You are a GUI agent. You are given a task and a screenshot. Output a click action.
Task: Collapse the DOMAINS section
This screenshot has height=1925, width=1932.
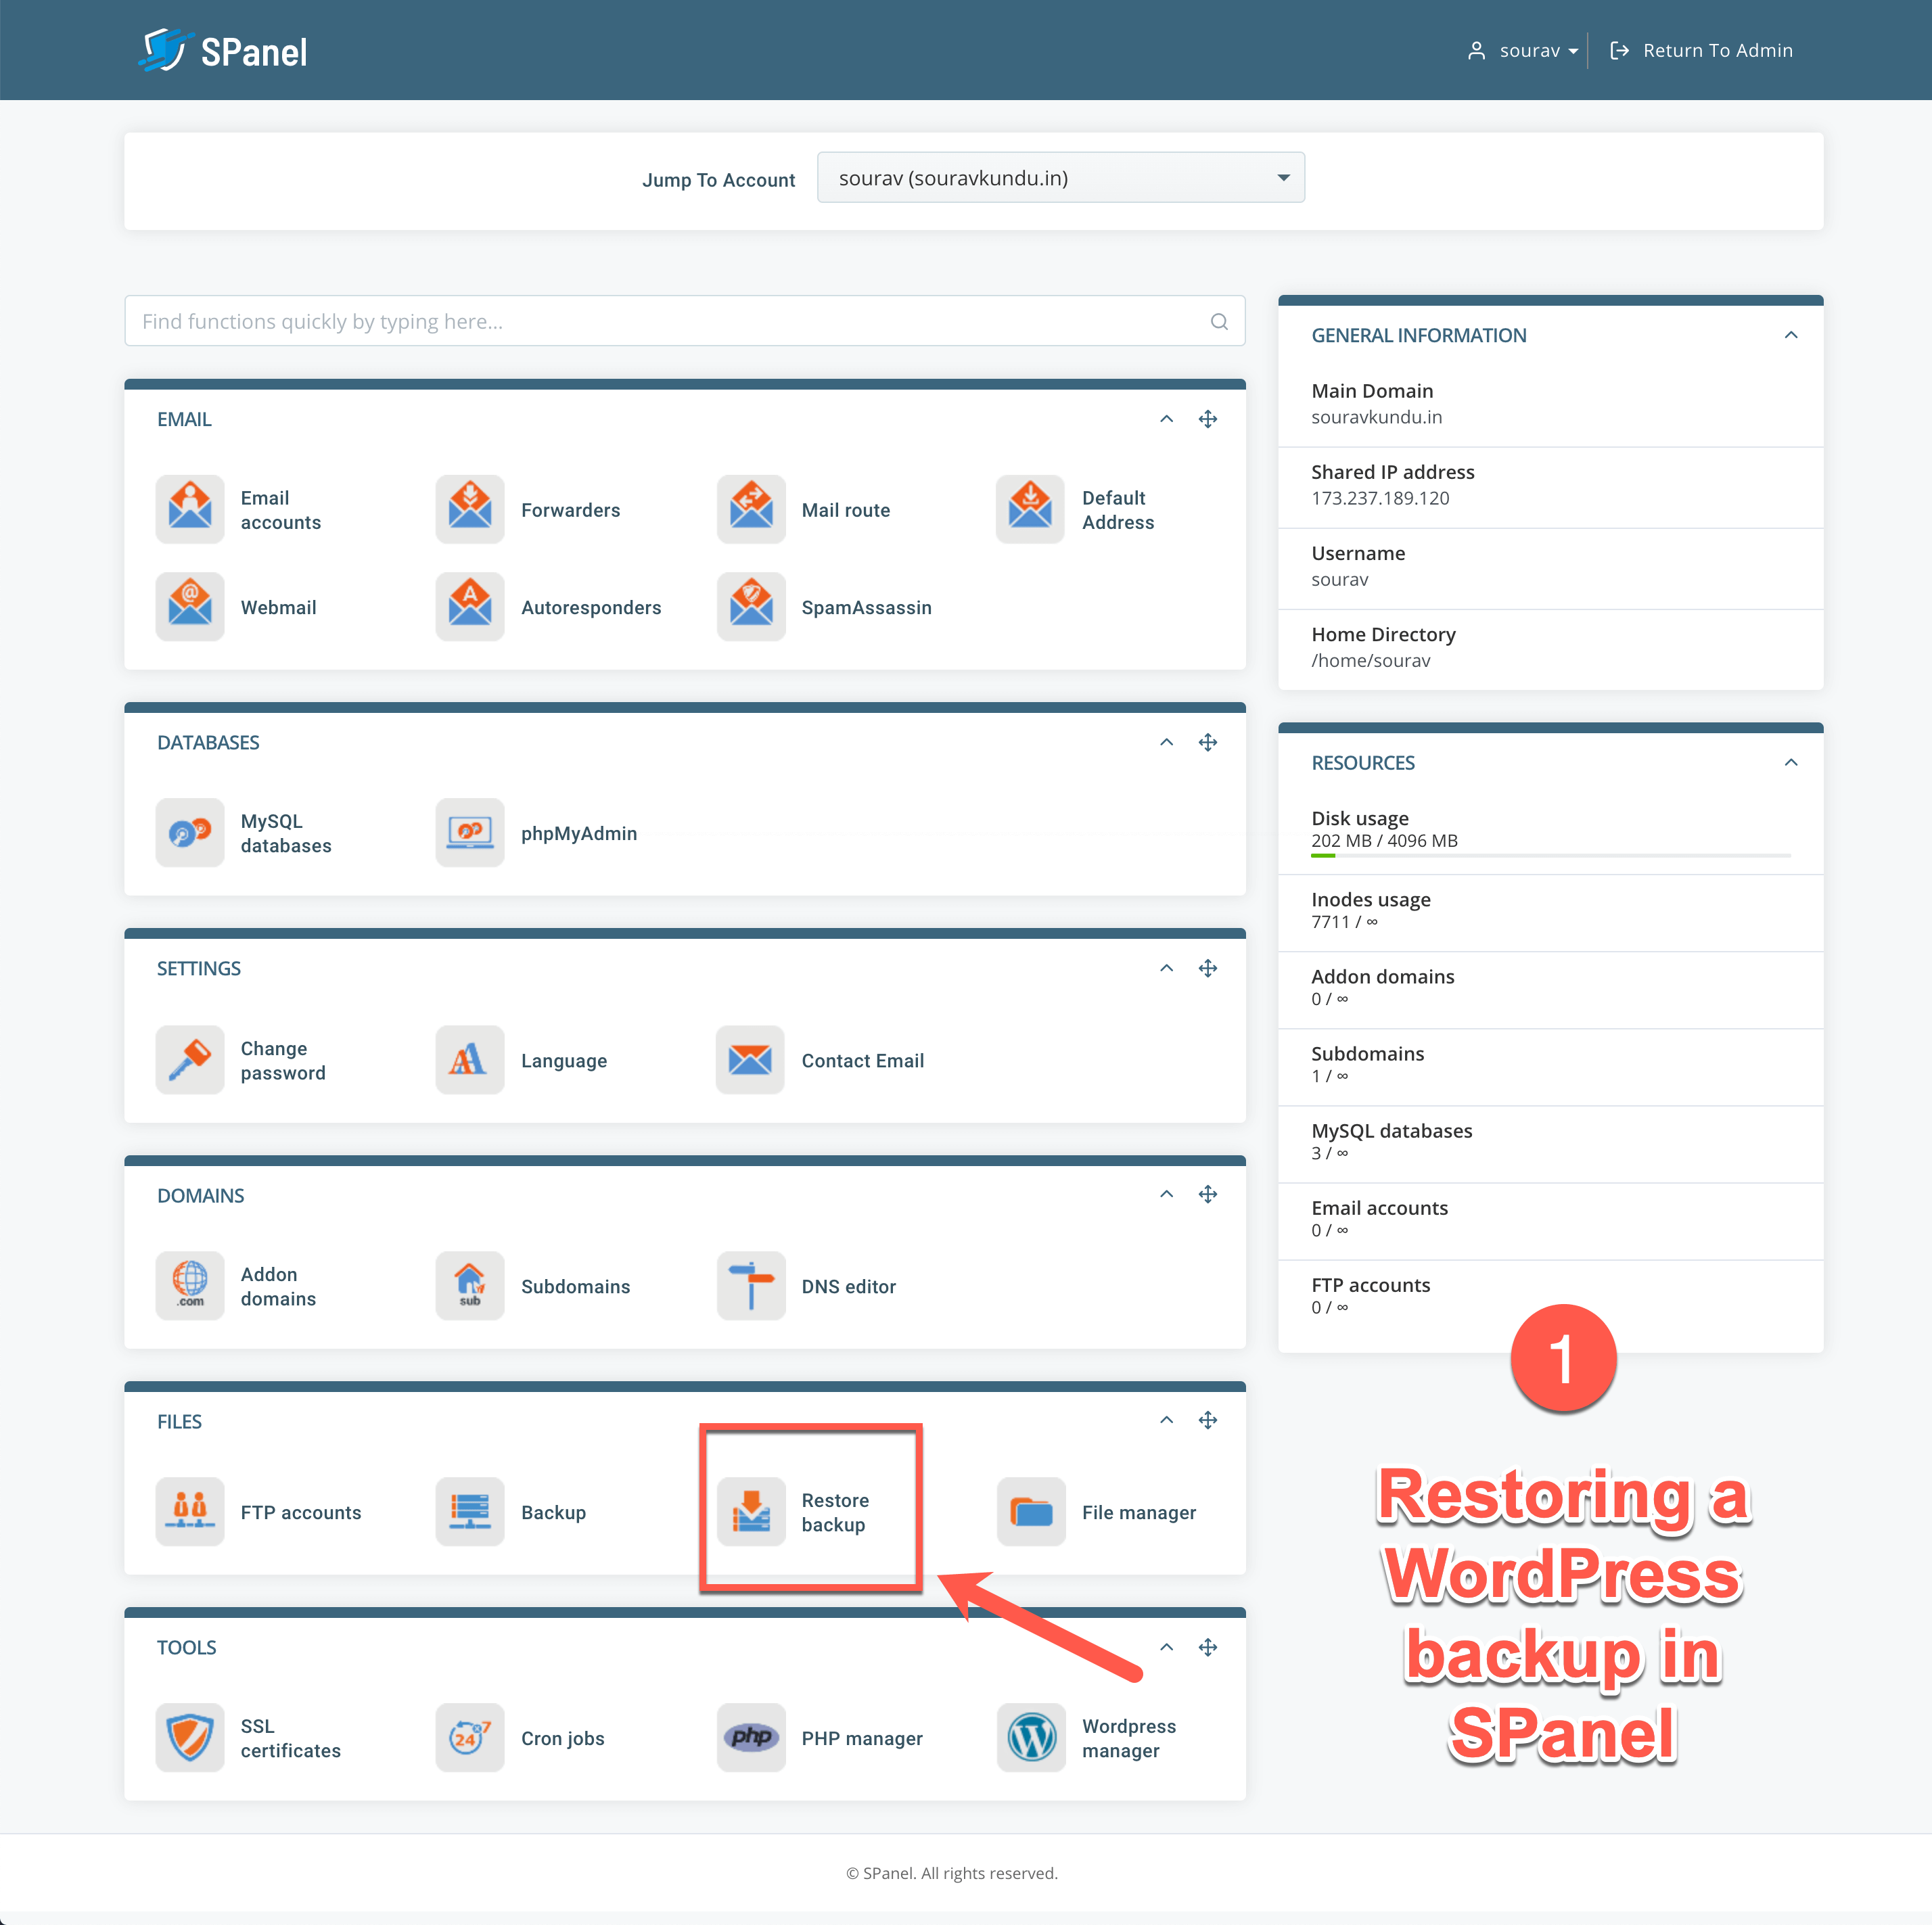1166,1194
